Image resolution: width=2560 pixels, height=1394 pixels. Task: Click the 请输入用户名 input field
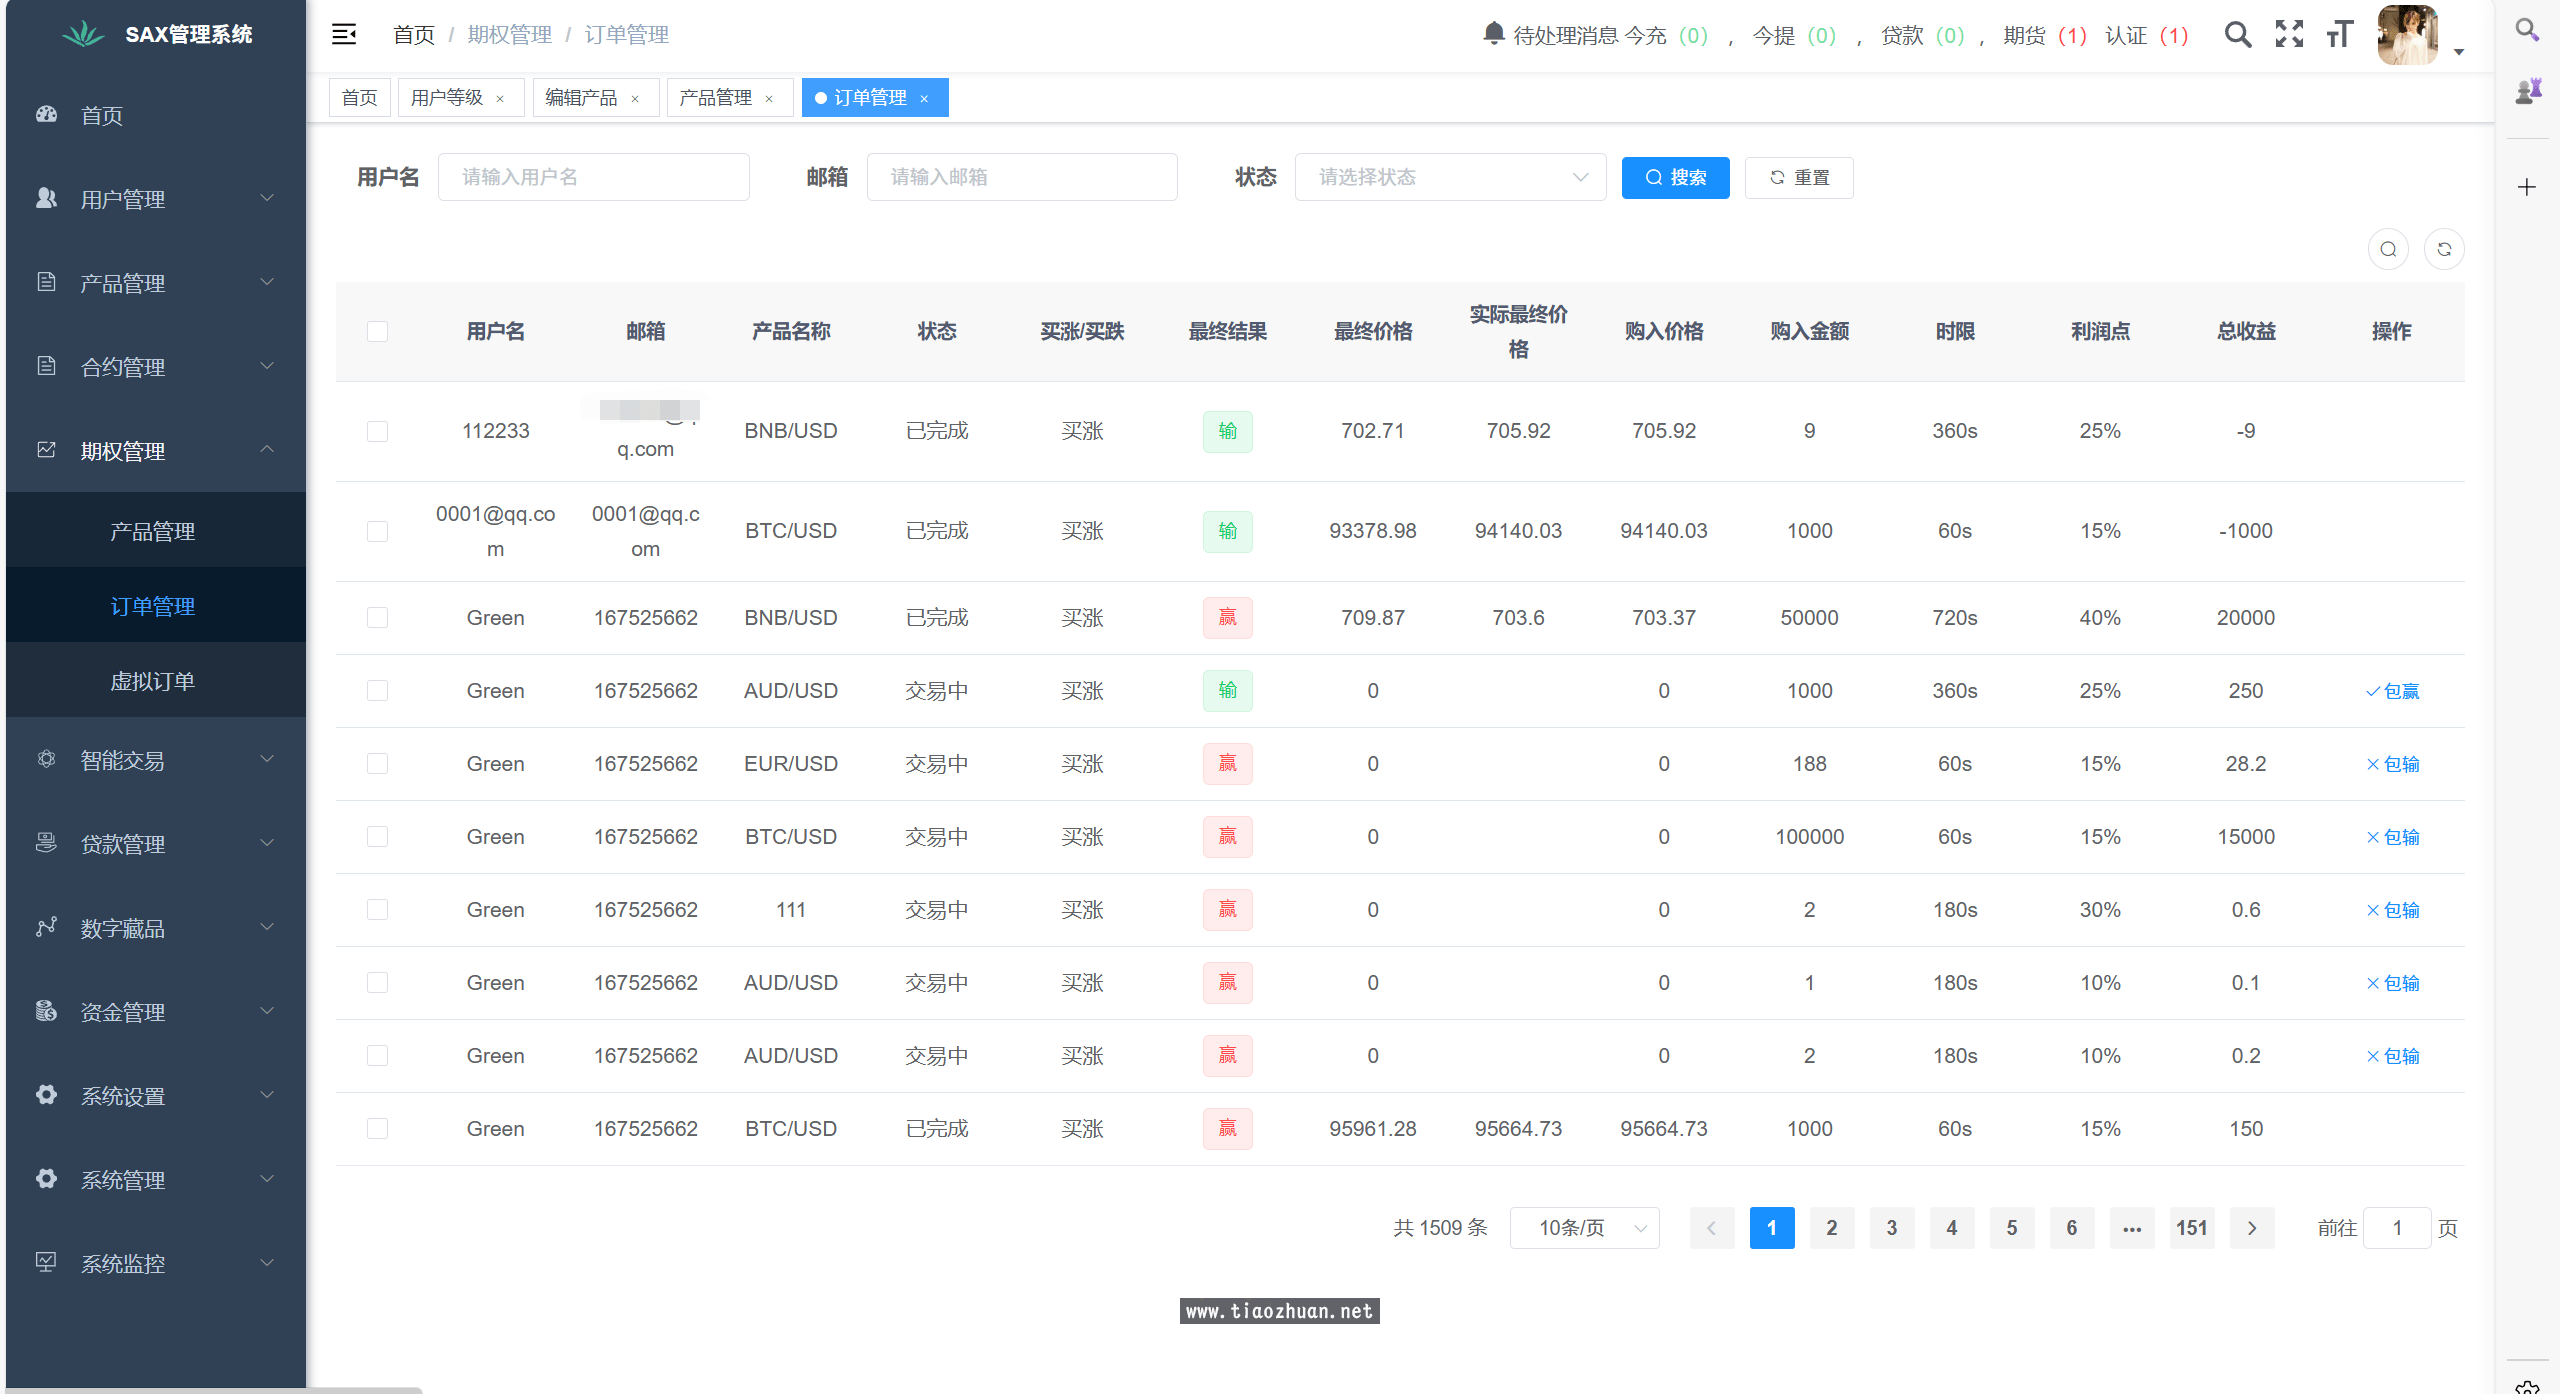tap(593, 178)
